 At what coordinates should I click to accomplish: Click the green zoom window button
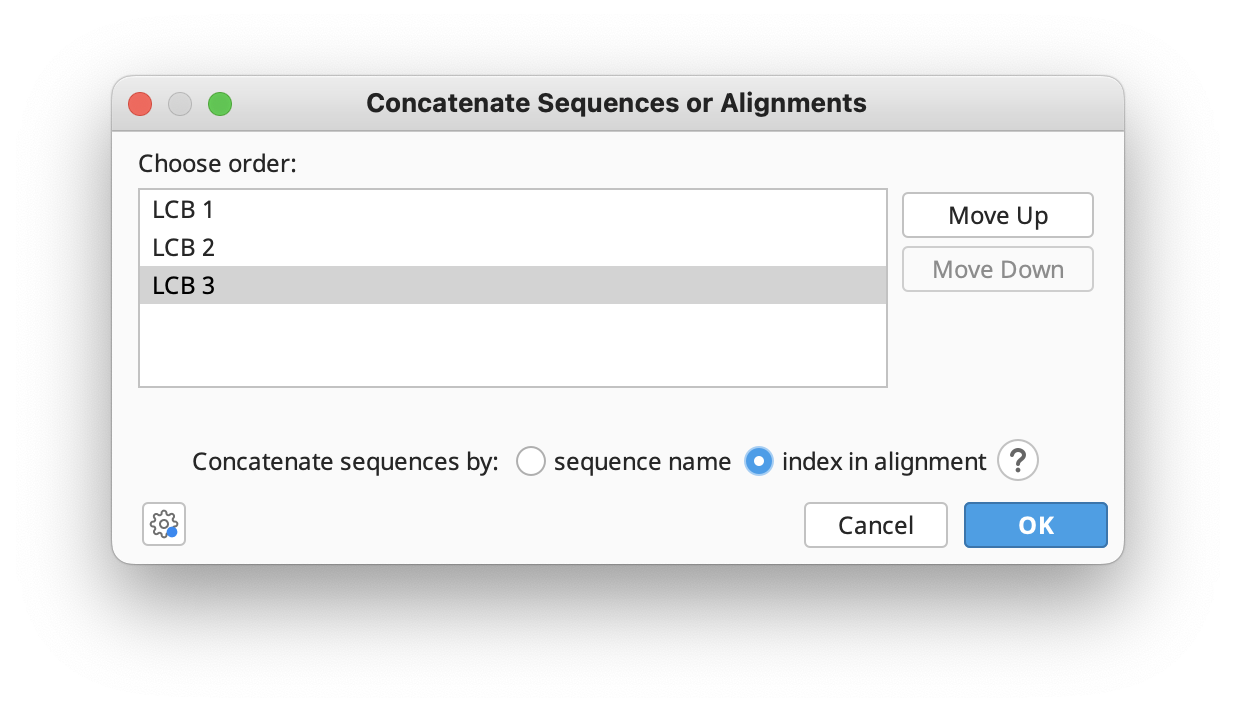[220, 104]
